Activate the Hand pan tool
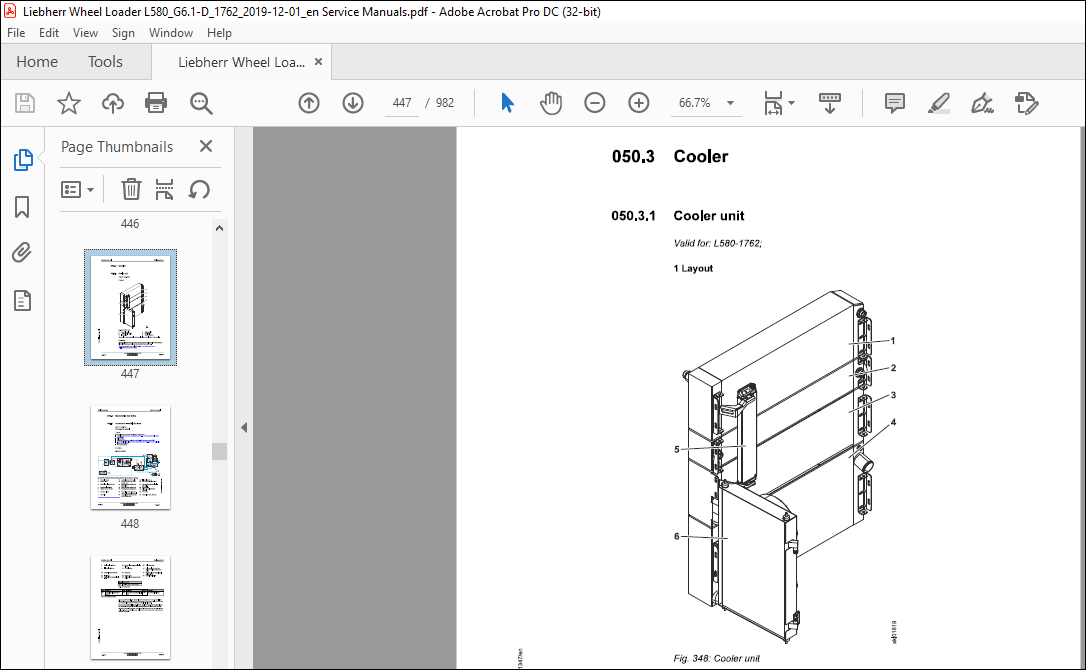This screenshot has width=1086, height=670. pyautogui.click(x=551, y=103)
